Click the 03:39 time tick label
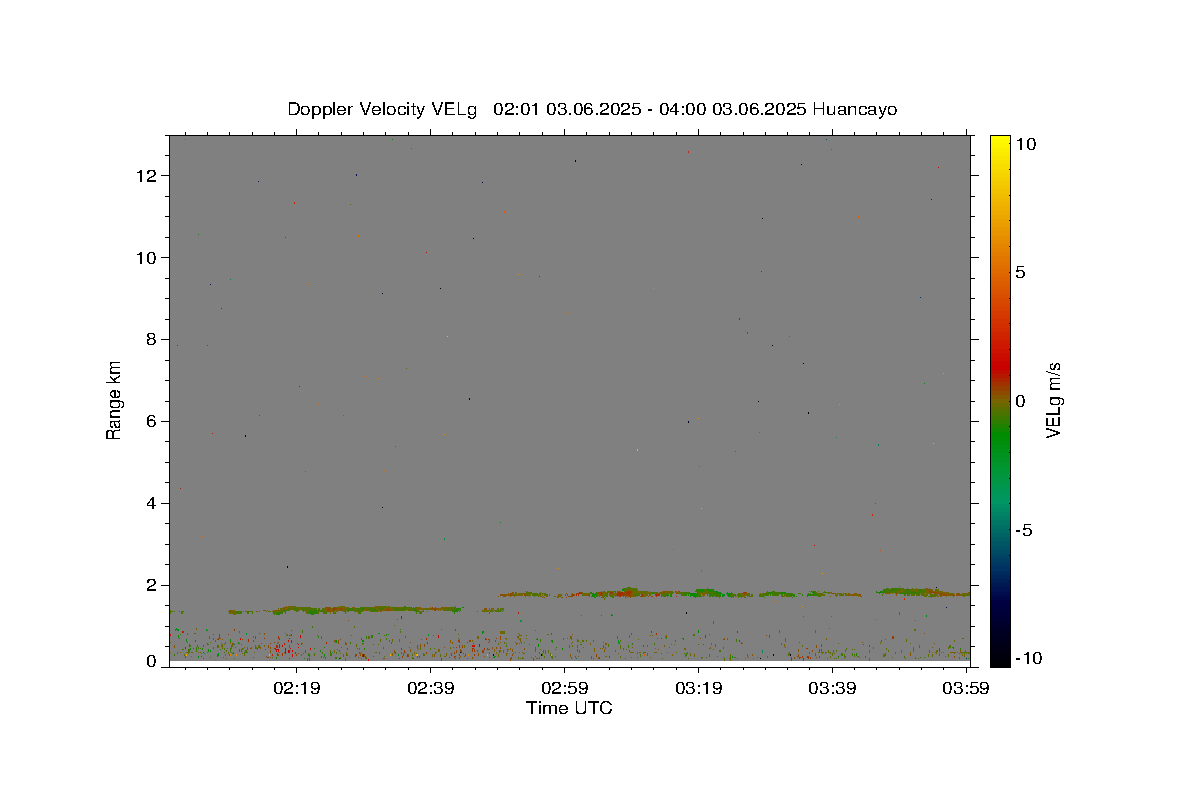Viewport: 1200px width, 800px height. [832, 688]
